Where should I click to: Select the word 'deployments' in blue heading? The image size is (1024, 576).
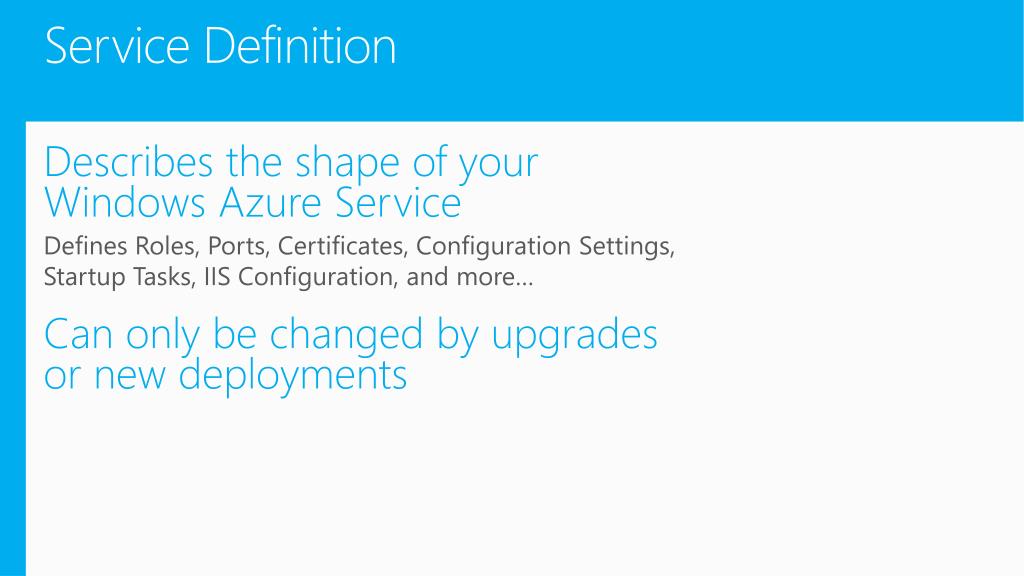[293, 377]
